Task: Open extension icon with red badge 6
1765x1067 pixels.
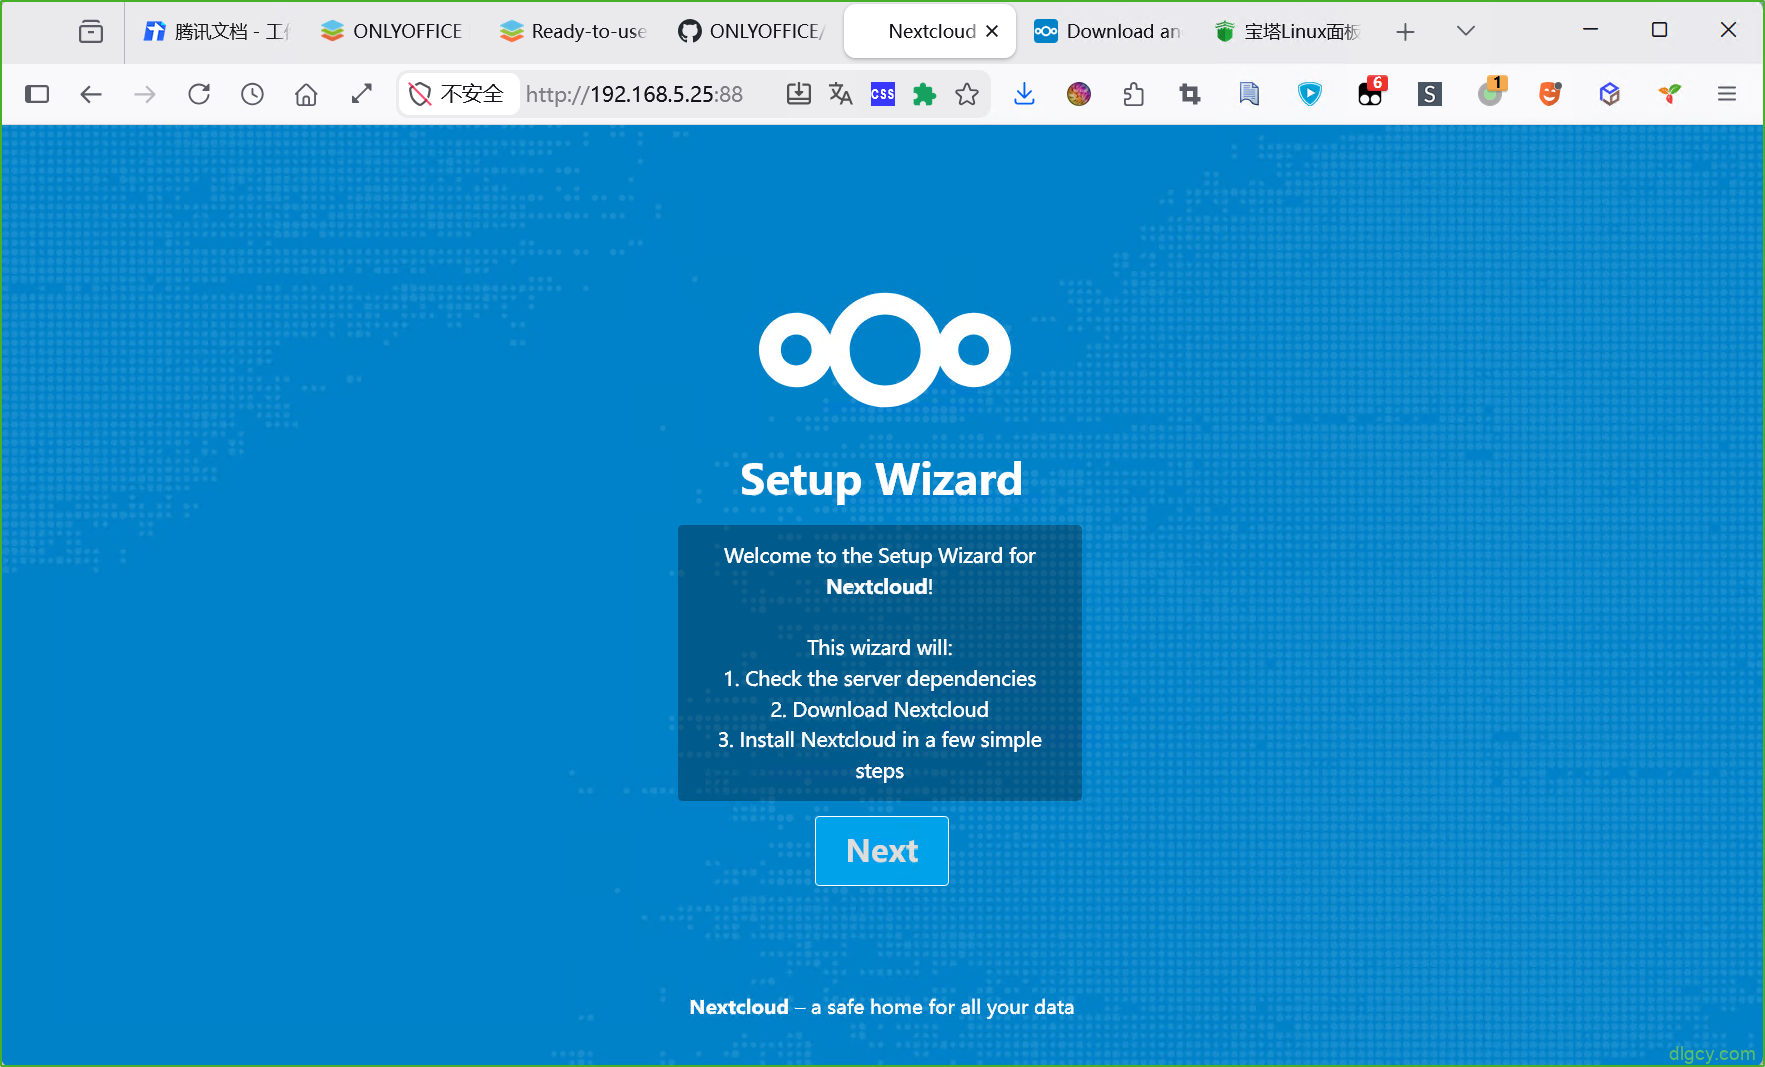Action: coord(1371,92)
